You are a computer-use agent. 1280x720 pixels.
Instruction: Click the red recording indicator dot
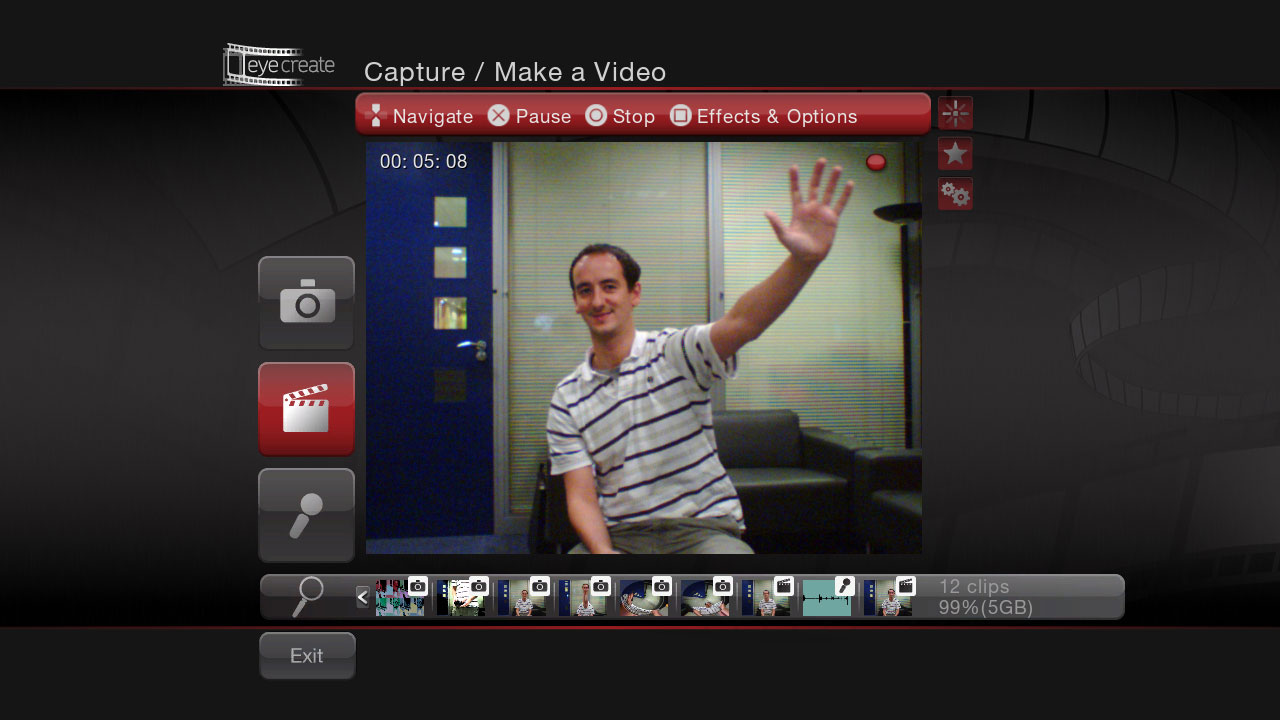(x=876, y=162)
